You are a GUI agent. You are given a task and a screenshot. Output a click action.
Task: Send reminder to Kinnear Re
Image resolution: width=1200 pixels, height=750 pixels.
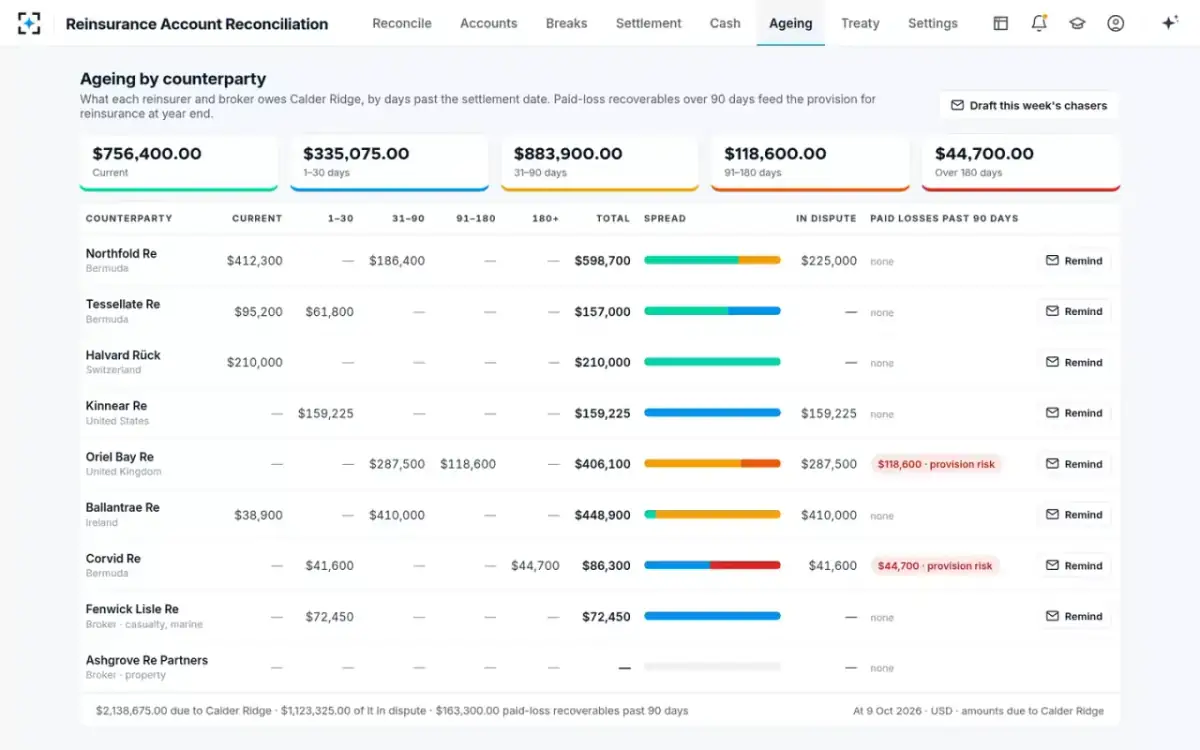point(1074,413)
